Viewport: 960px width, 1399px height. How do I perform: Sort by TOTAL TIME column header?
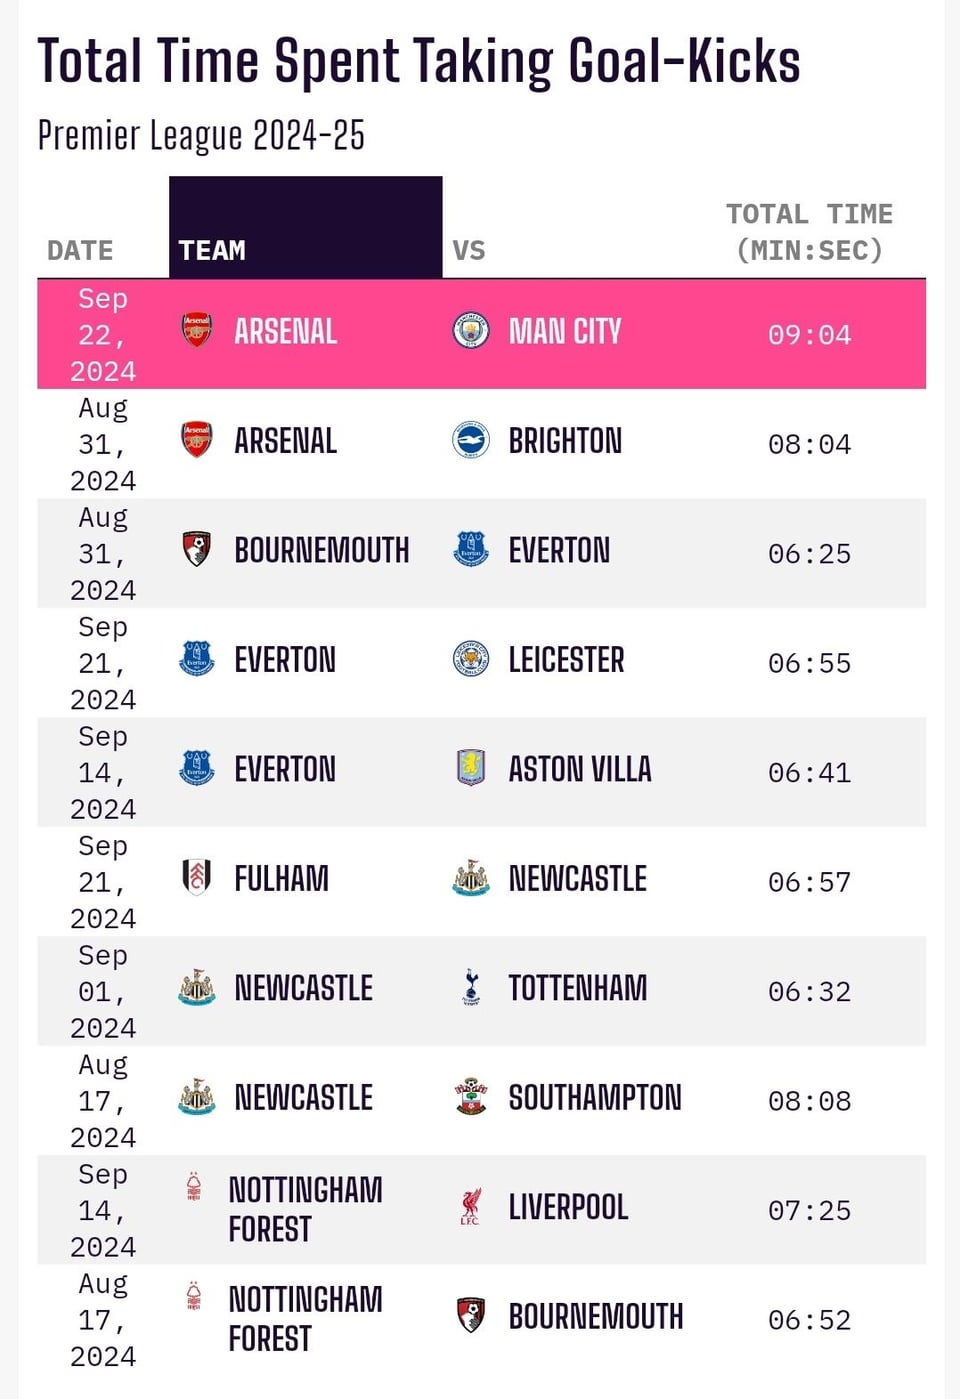[809, 232]
